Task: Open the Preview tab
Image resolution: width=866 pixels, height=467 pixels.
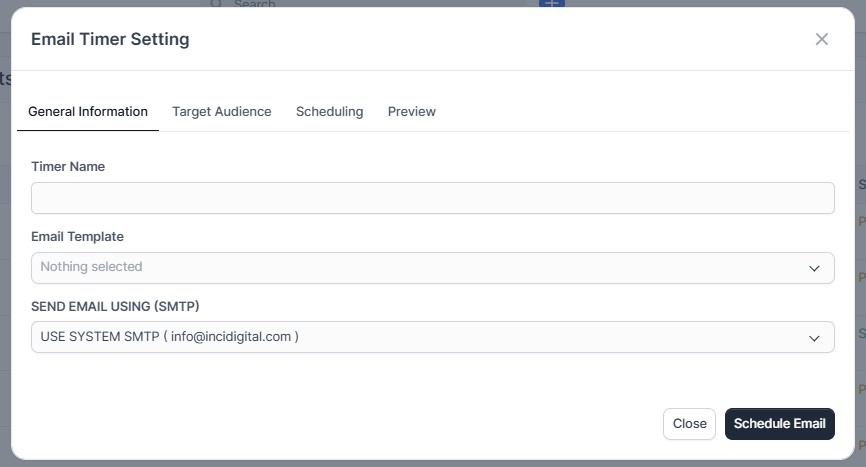Action: click(x=411, y=112)
